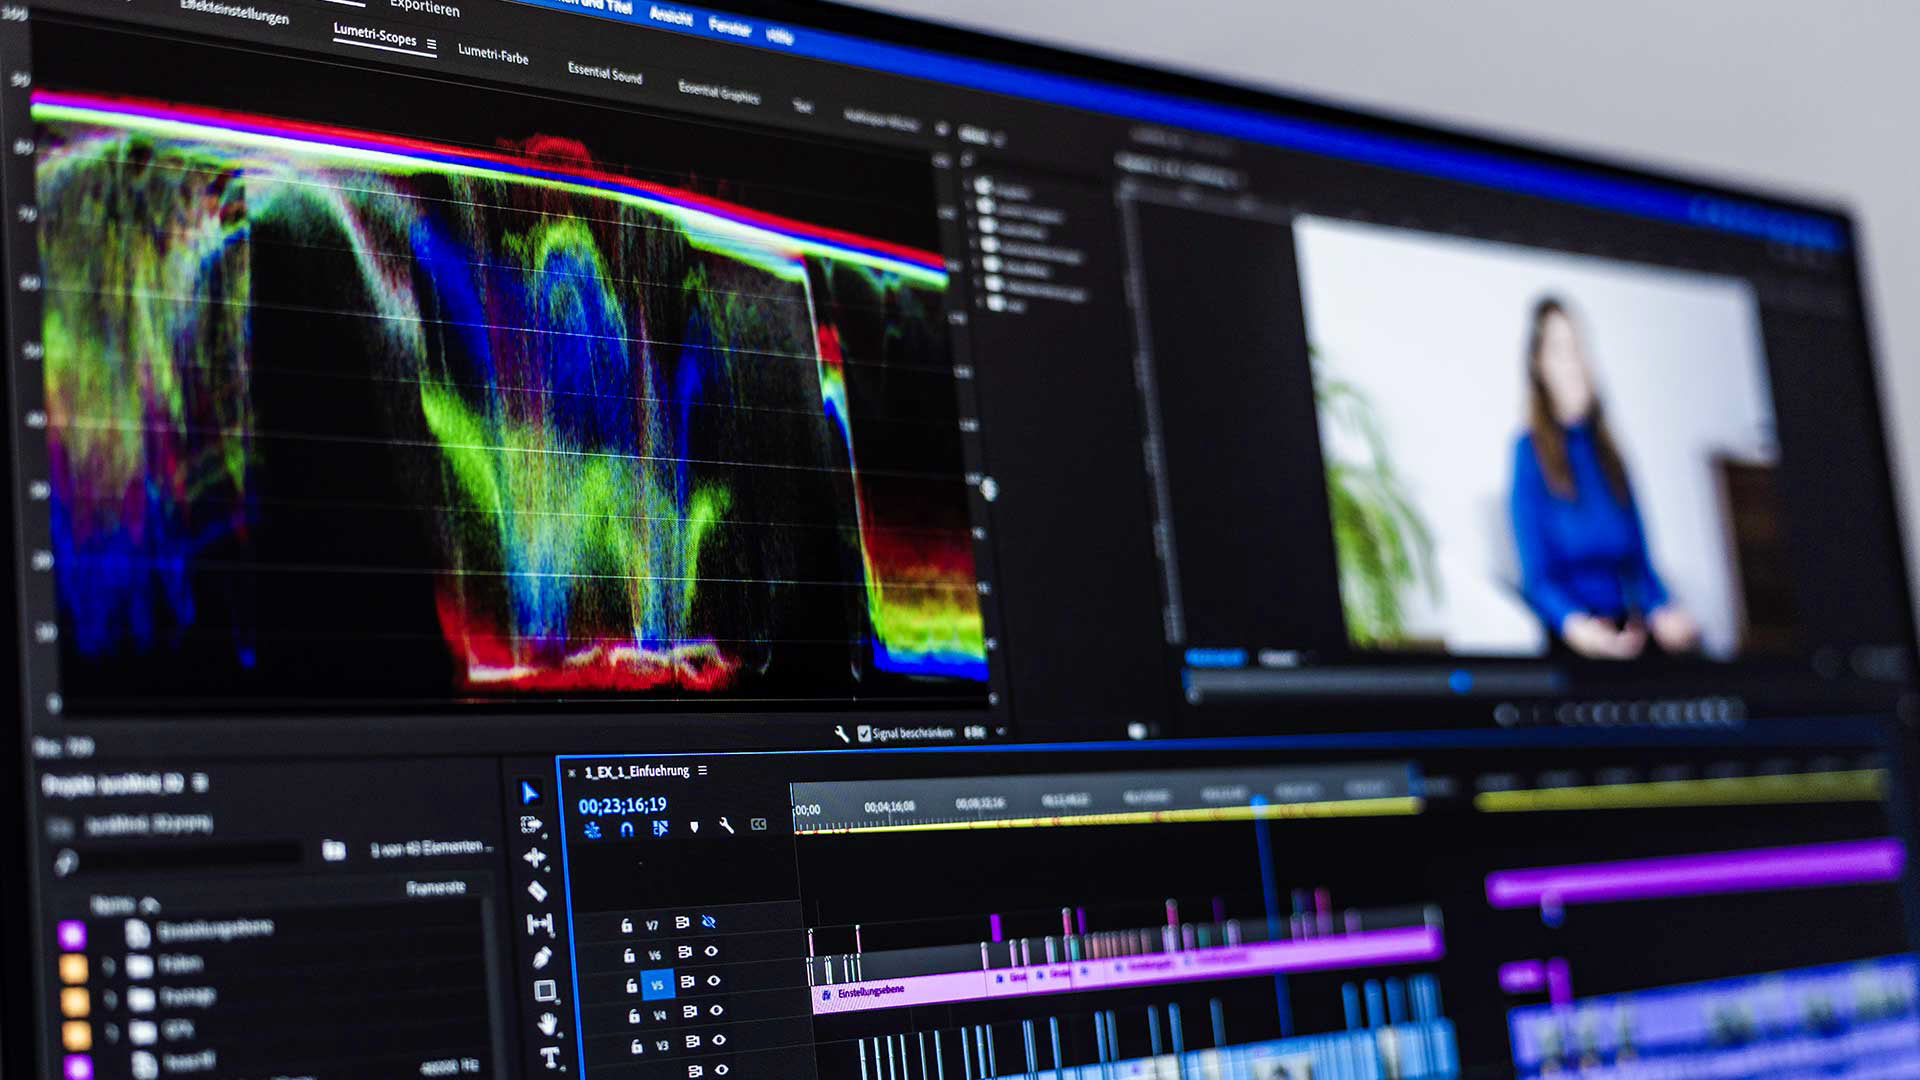1920x1080 pixels.
Task: Toggle lock on track V5
Action: (631, 985)
